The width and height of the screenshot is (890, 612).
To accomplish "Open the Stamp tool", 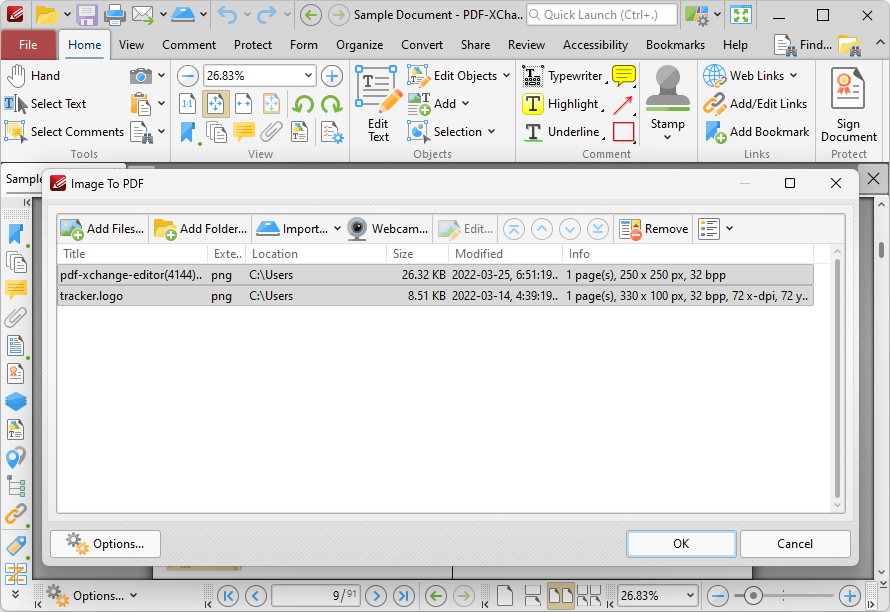I will 668,103.
